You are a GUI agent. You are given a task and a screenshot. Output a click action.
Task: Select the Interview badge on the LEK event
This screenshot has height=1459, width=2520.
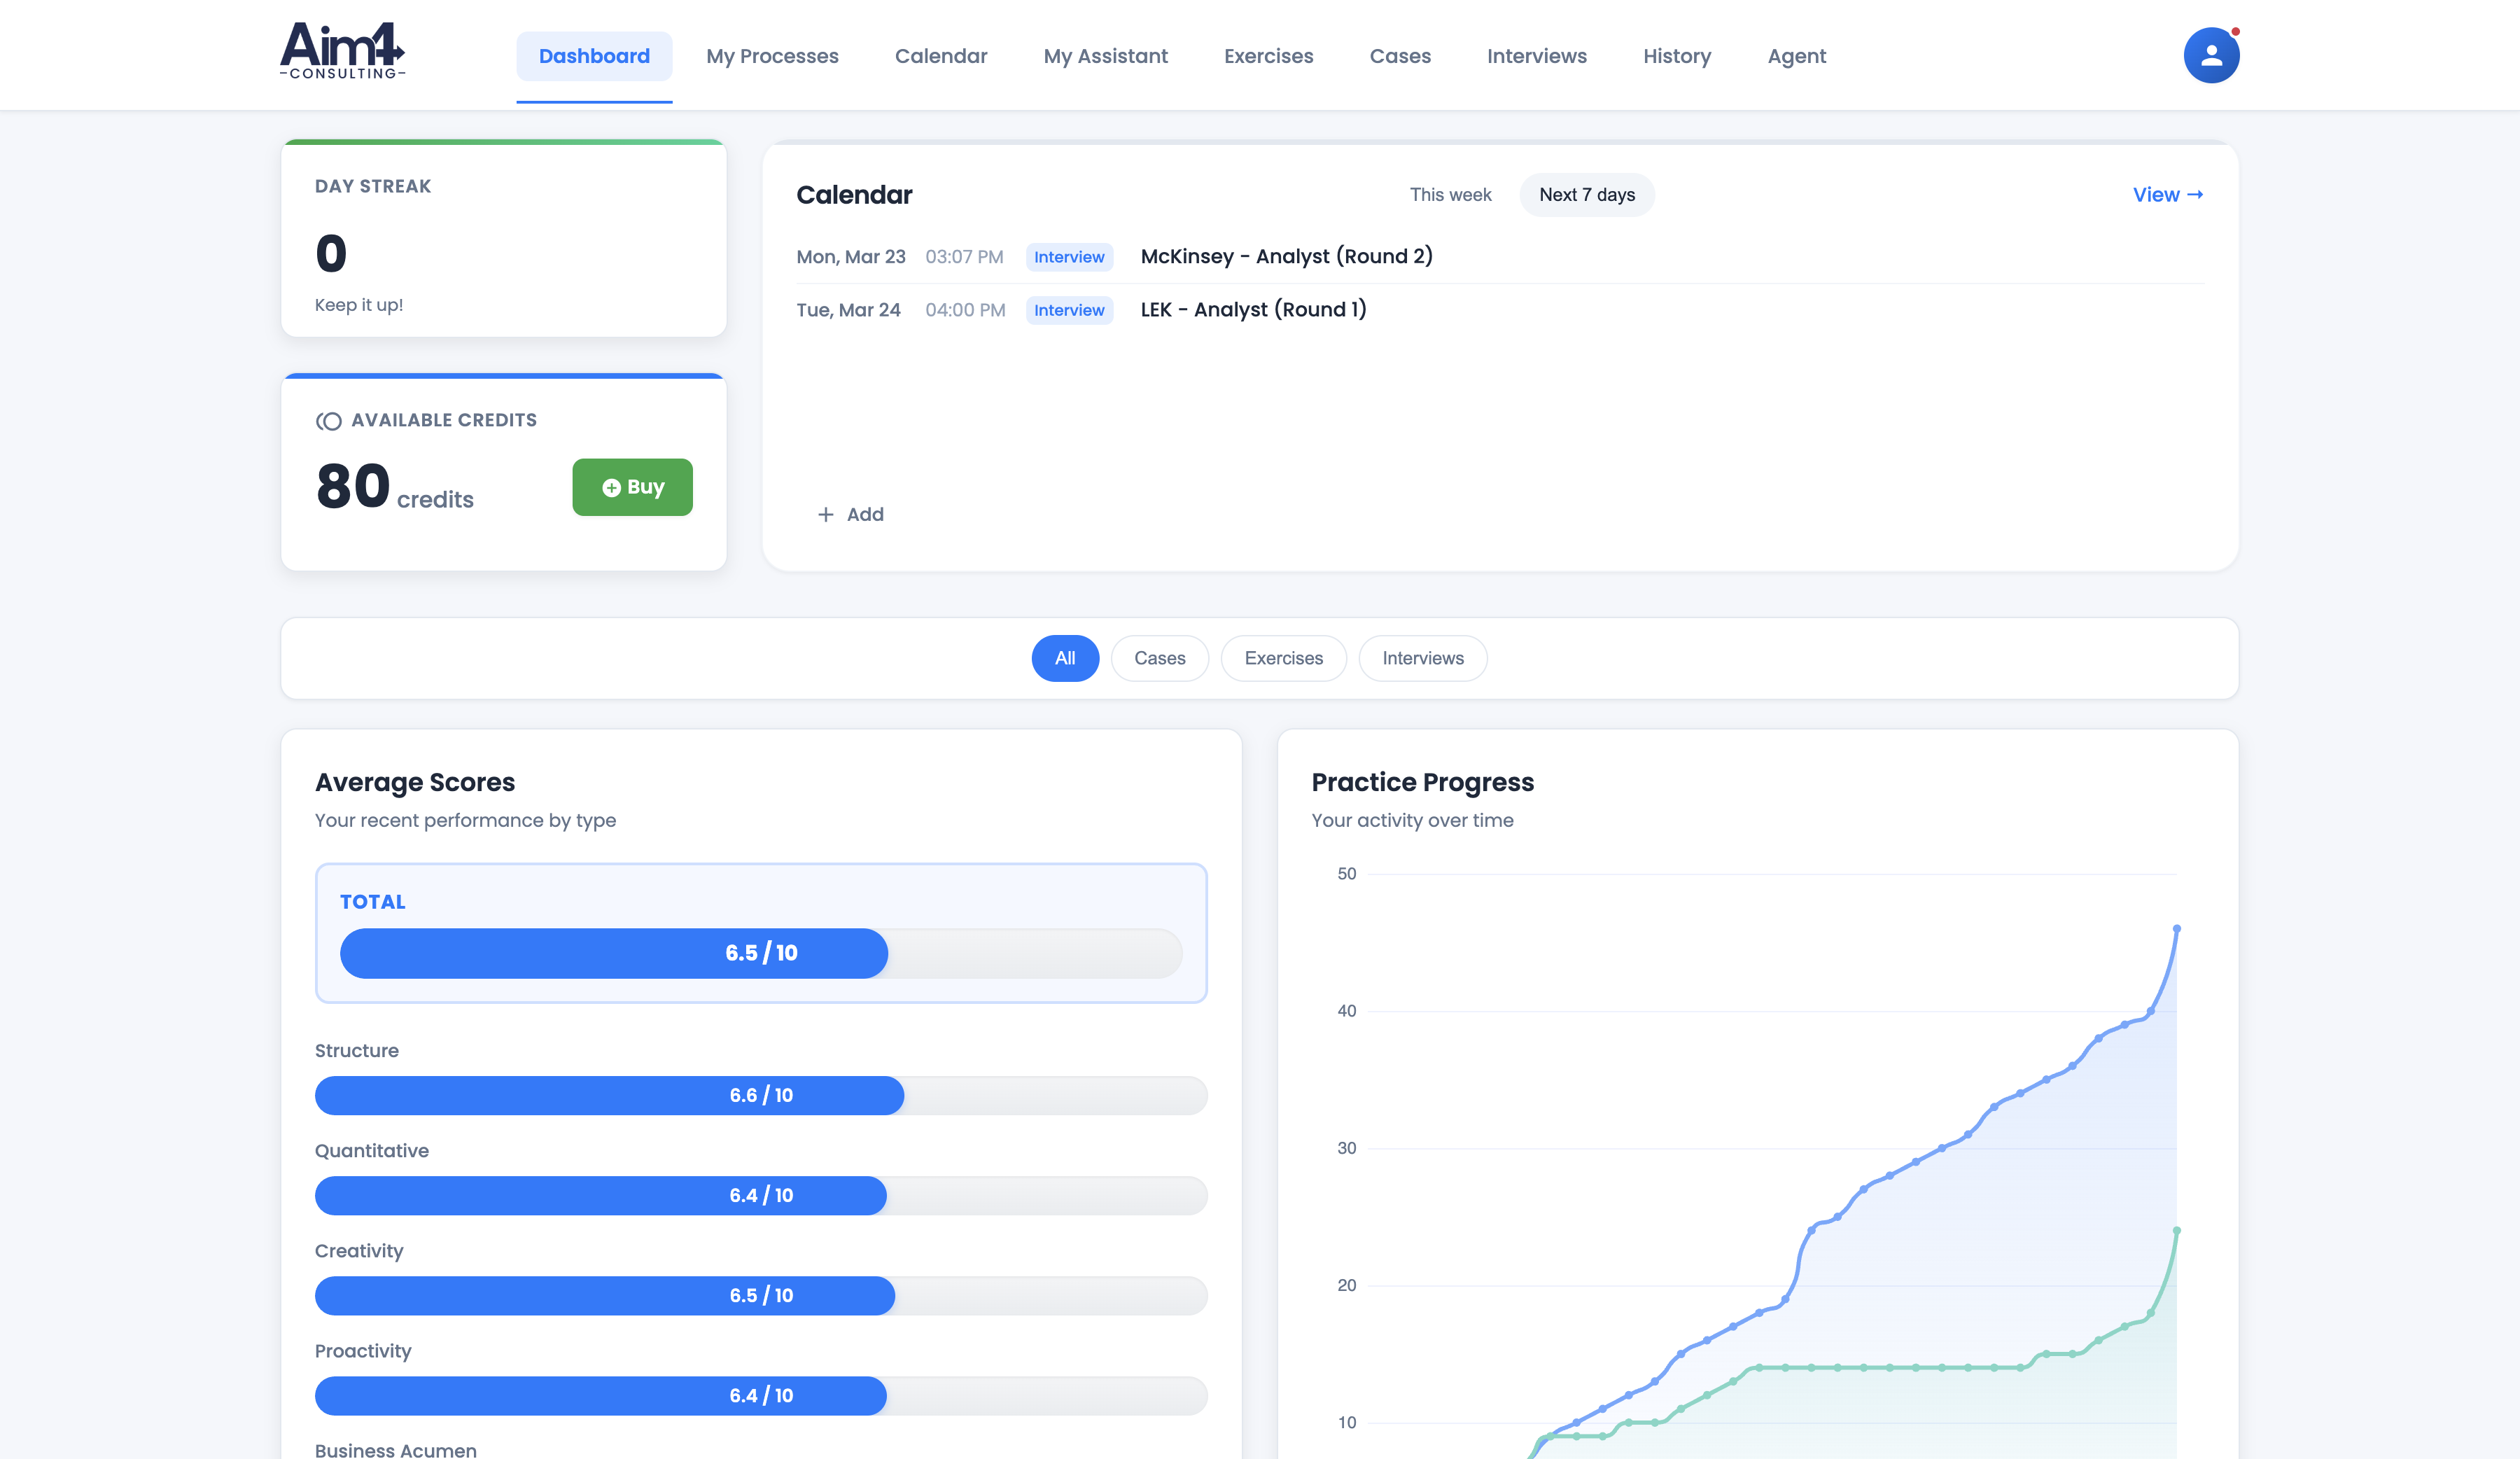pyautogui.click(x=1069, y=310)
